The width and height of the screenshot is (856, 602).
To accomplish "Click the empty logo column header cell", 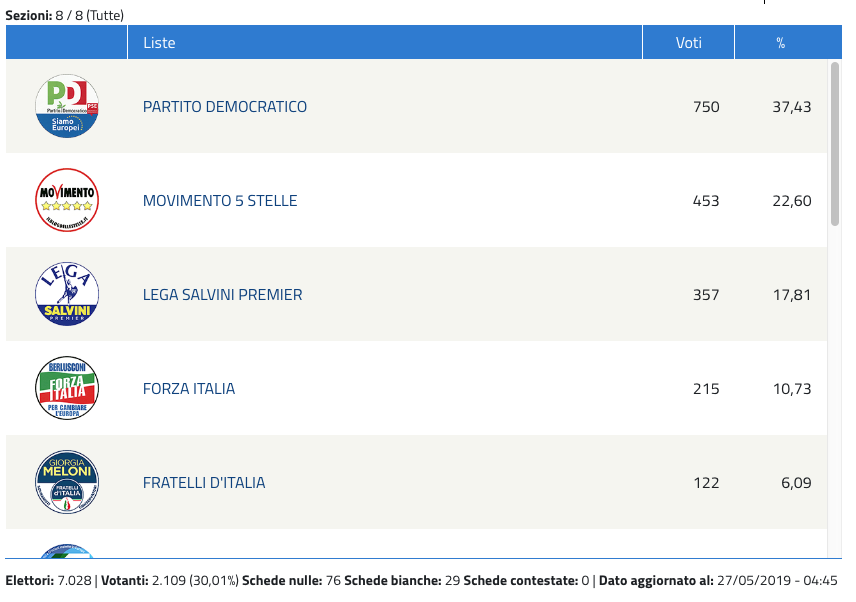I will coord(66,42).
